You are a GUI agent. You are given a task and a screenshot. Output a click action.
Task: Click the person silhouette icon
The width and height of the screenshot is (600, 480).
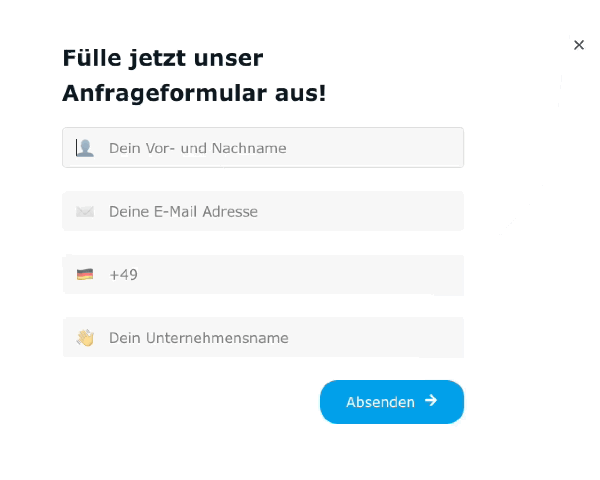(x=85, y=148)
